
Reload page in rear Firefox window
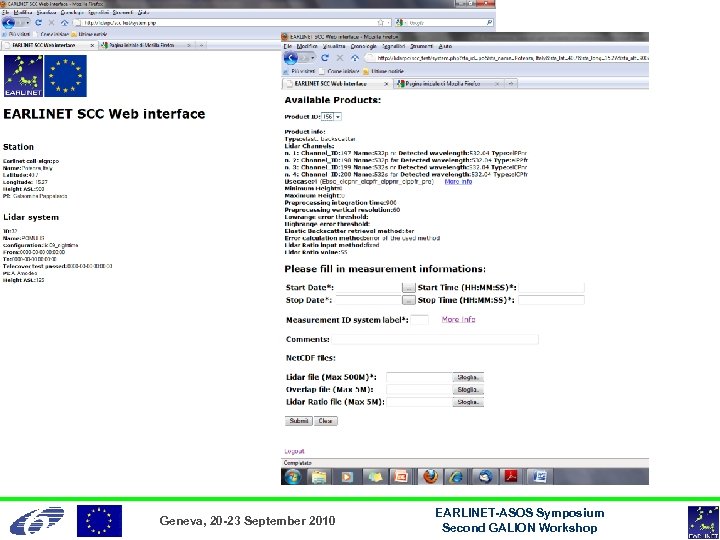click(x=39, y=22)
